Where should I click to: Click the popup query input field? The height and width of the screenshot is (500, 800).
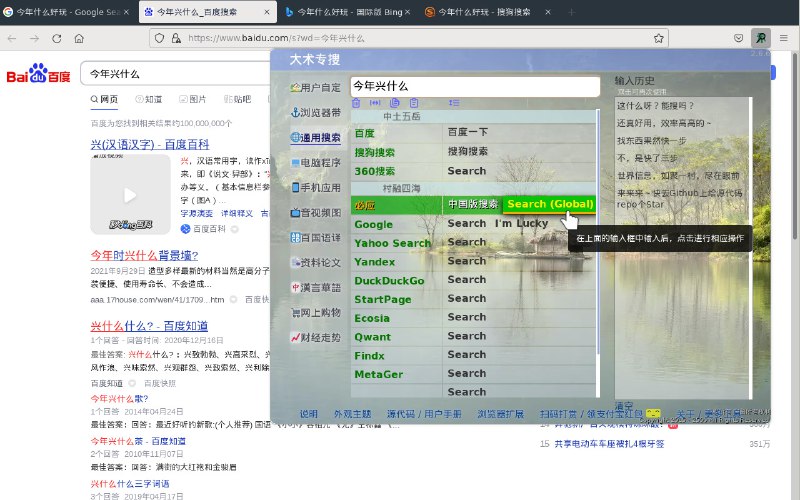[x=475, y=86]
